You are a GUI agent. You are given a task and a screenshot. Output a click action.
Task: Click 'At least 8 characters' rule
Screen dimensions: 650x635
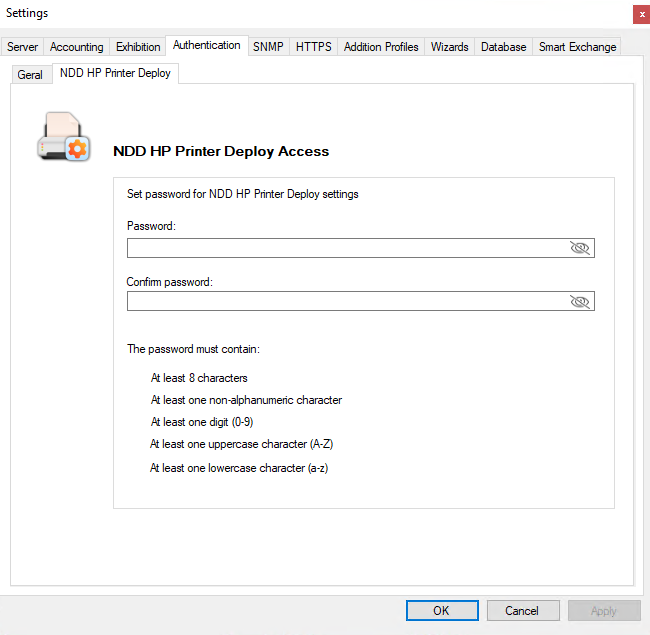[199, 378]
